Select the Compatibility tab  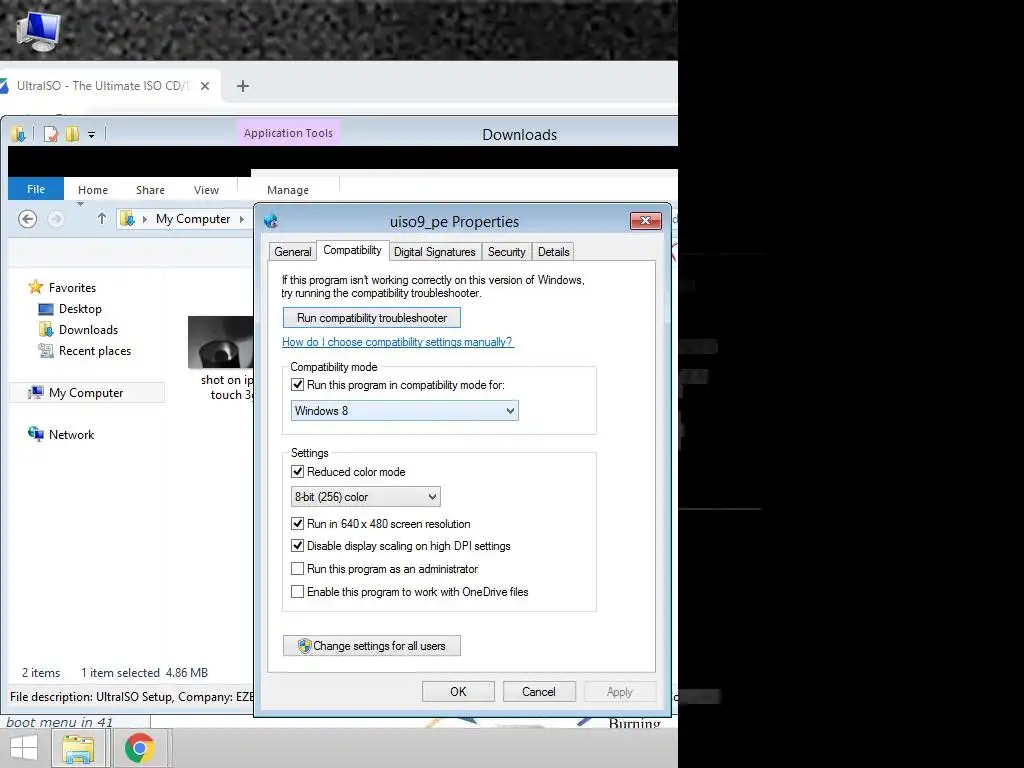pos(352,250)
